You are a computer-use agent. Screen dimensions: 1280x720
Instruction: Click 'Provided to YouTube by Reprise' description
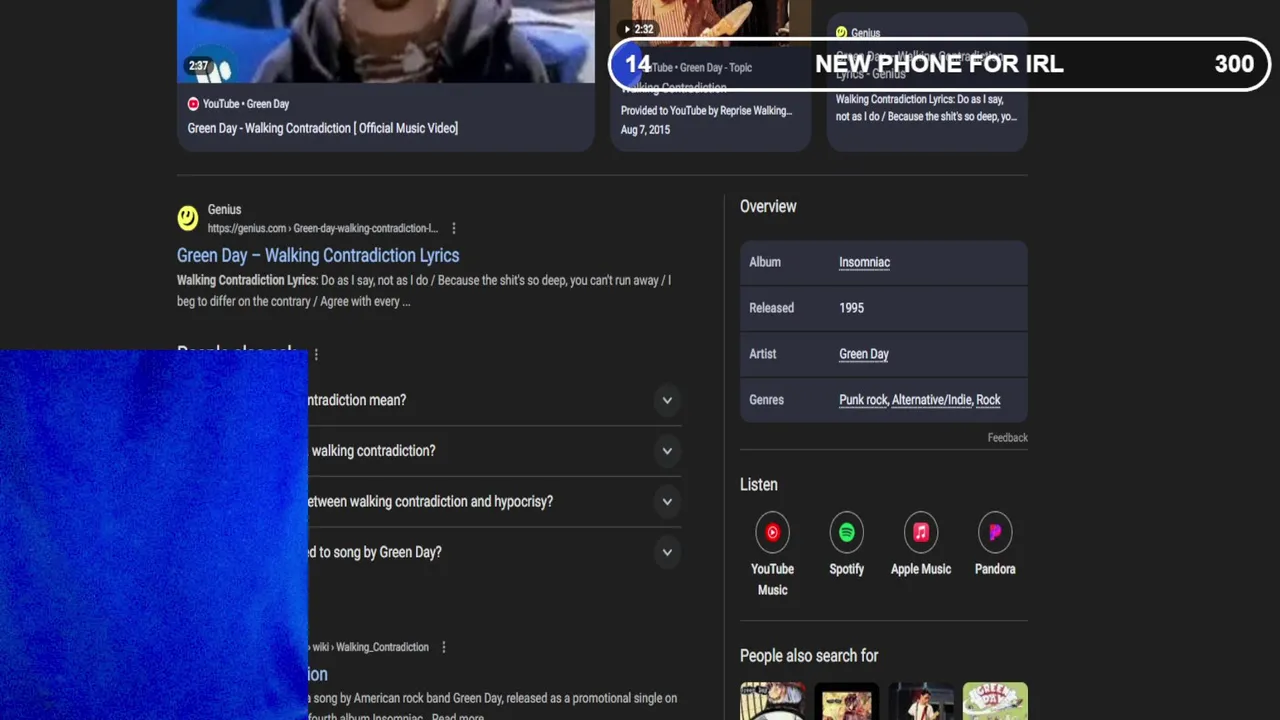click(x=706, y=111)
